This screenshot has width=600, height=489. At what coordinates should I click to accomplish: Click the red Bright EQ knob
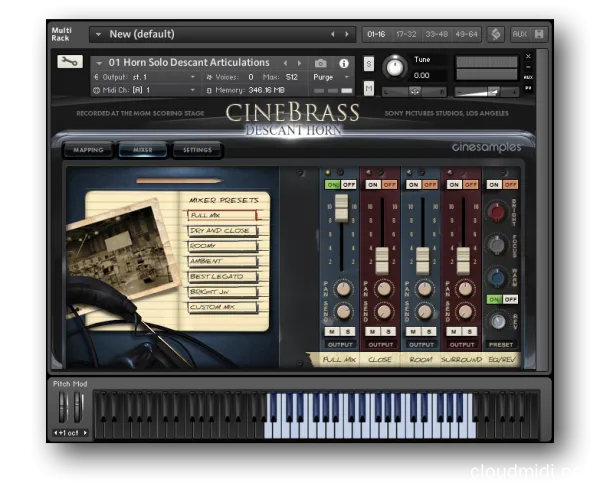pos(497,212)
